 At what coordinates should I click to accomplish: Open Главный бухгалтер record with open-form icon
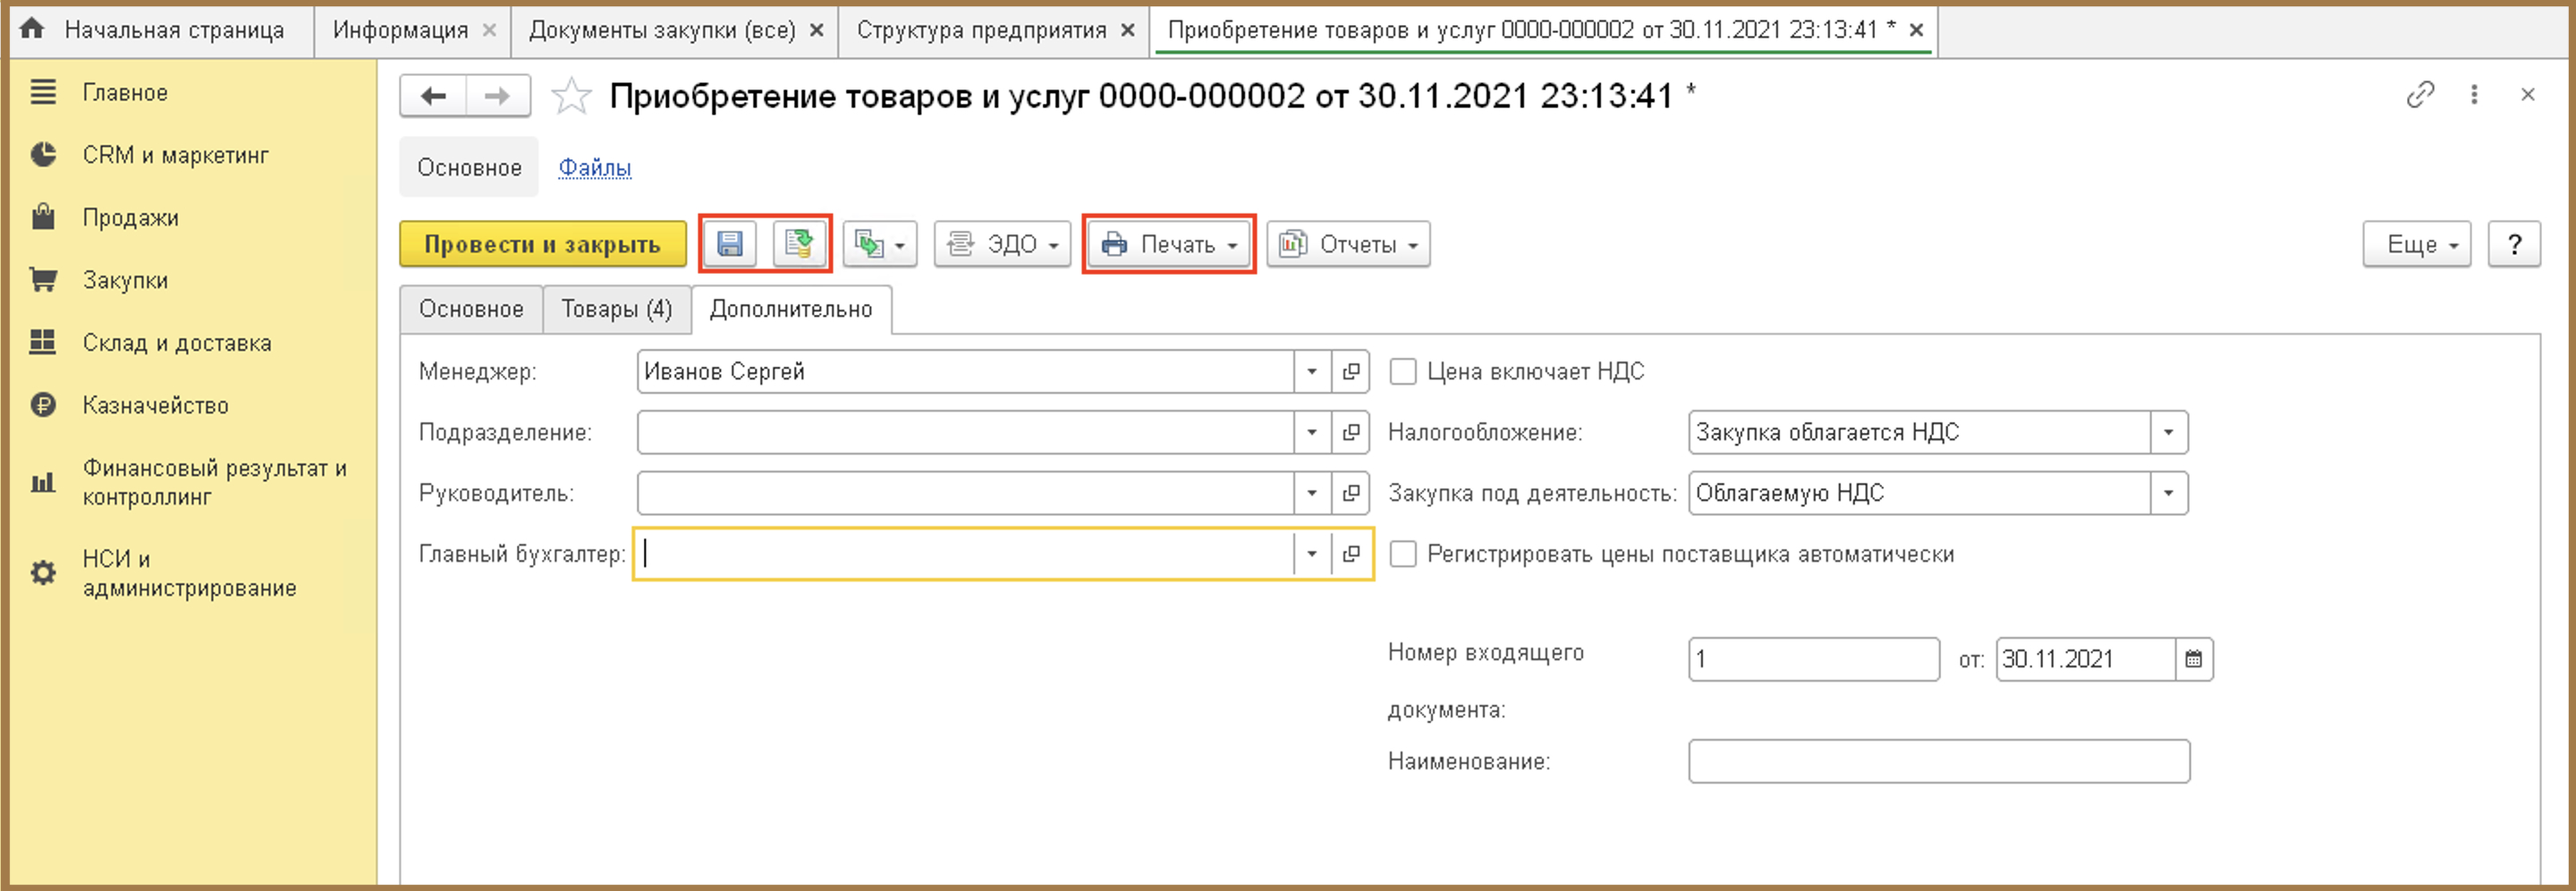click(x=1351, y=554)
